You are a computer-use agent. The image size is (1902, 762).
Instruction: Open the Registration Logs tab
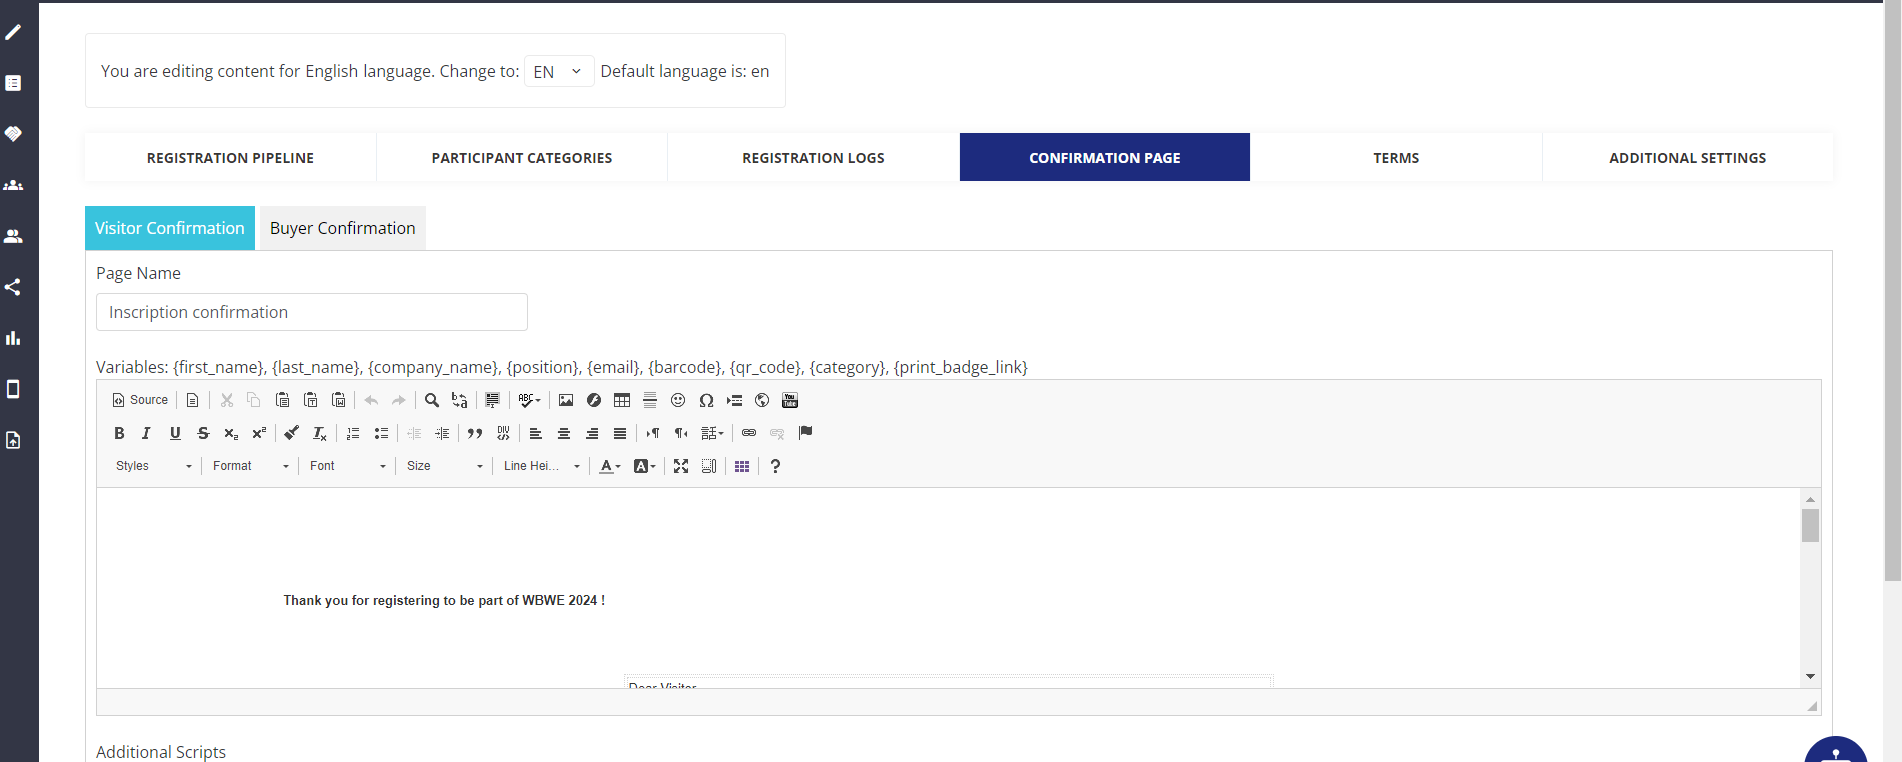tap(813, 158)
